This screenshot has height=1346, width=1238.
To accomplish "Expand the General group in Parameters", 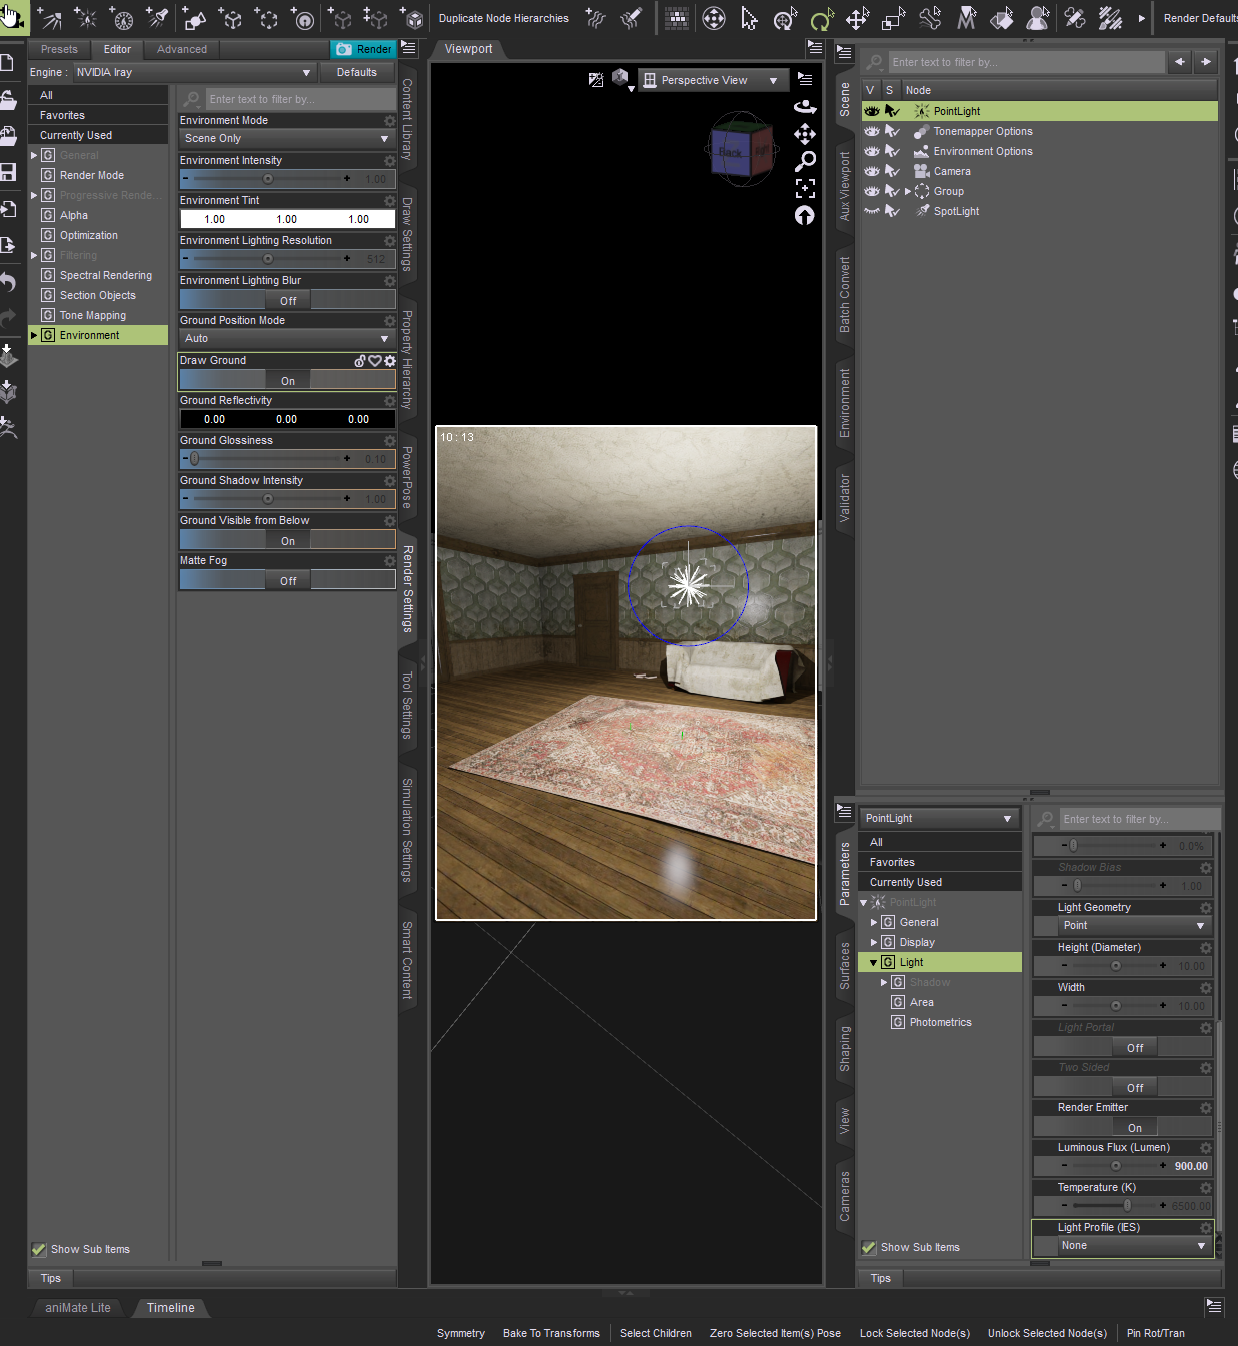I will (874, 922).
